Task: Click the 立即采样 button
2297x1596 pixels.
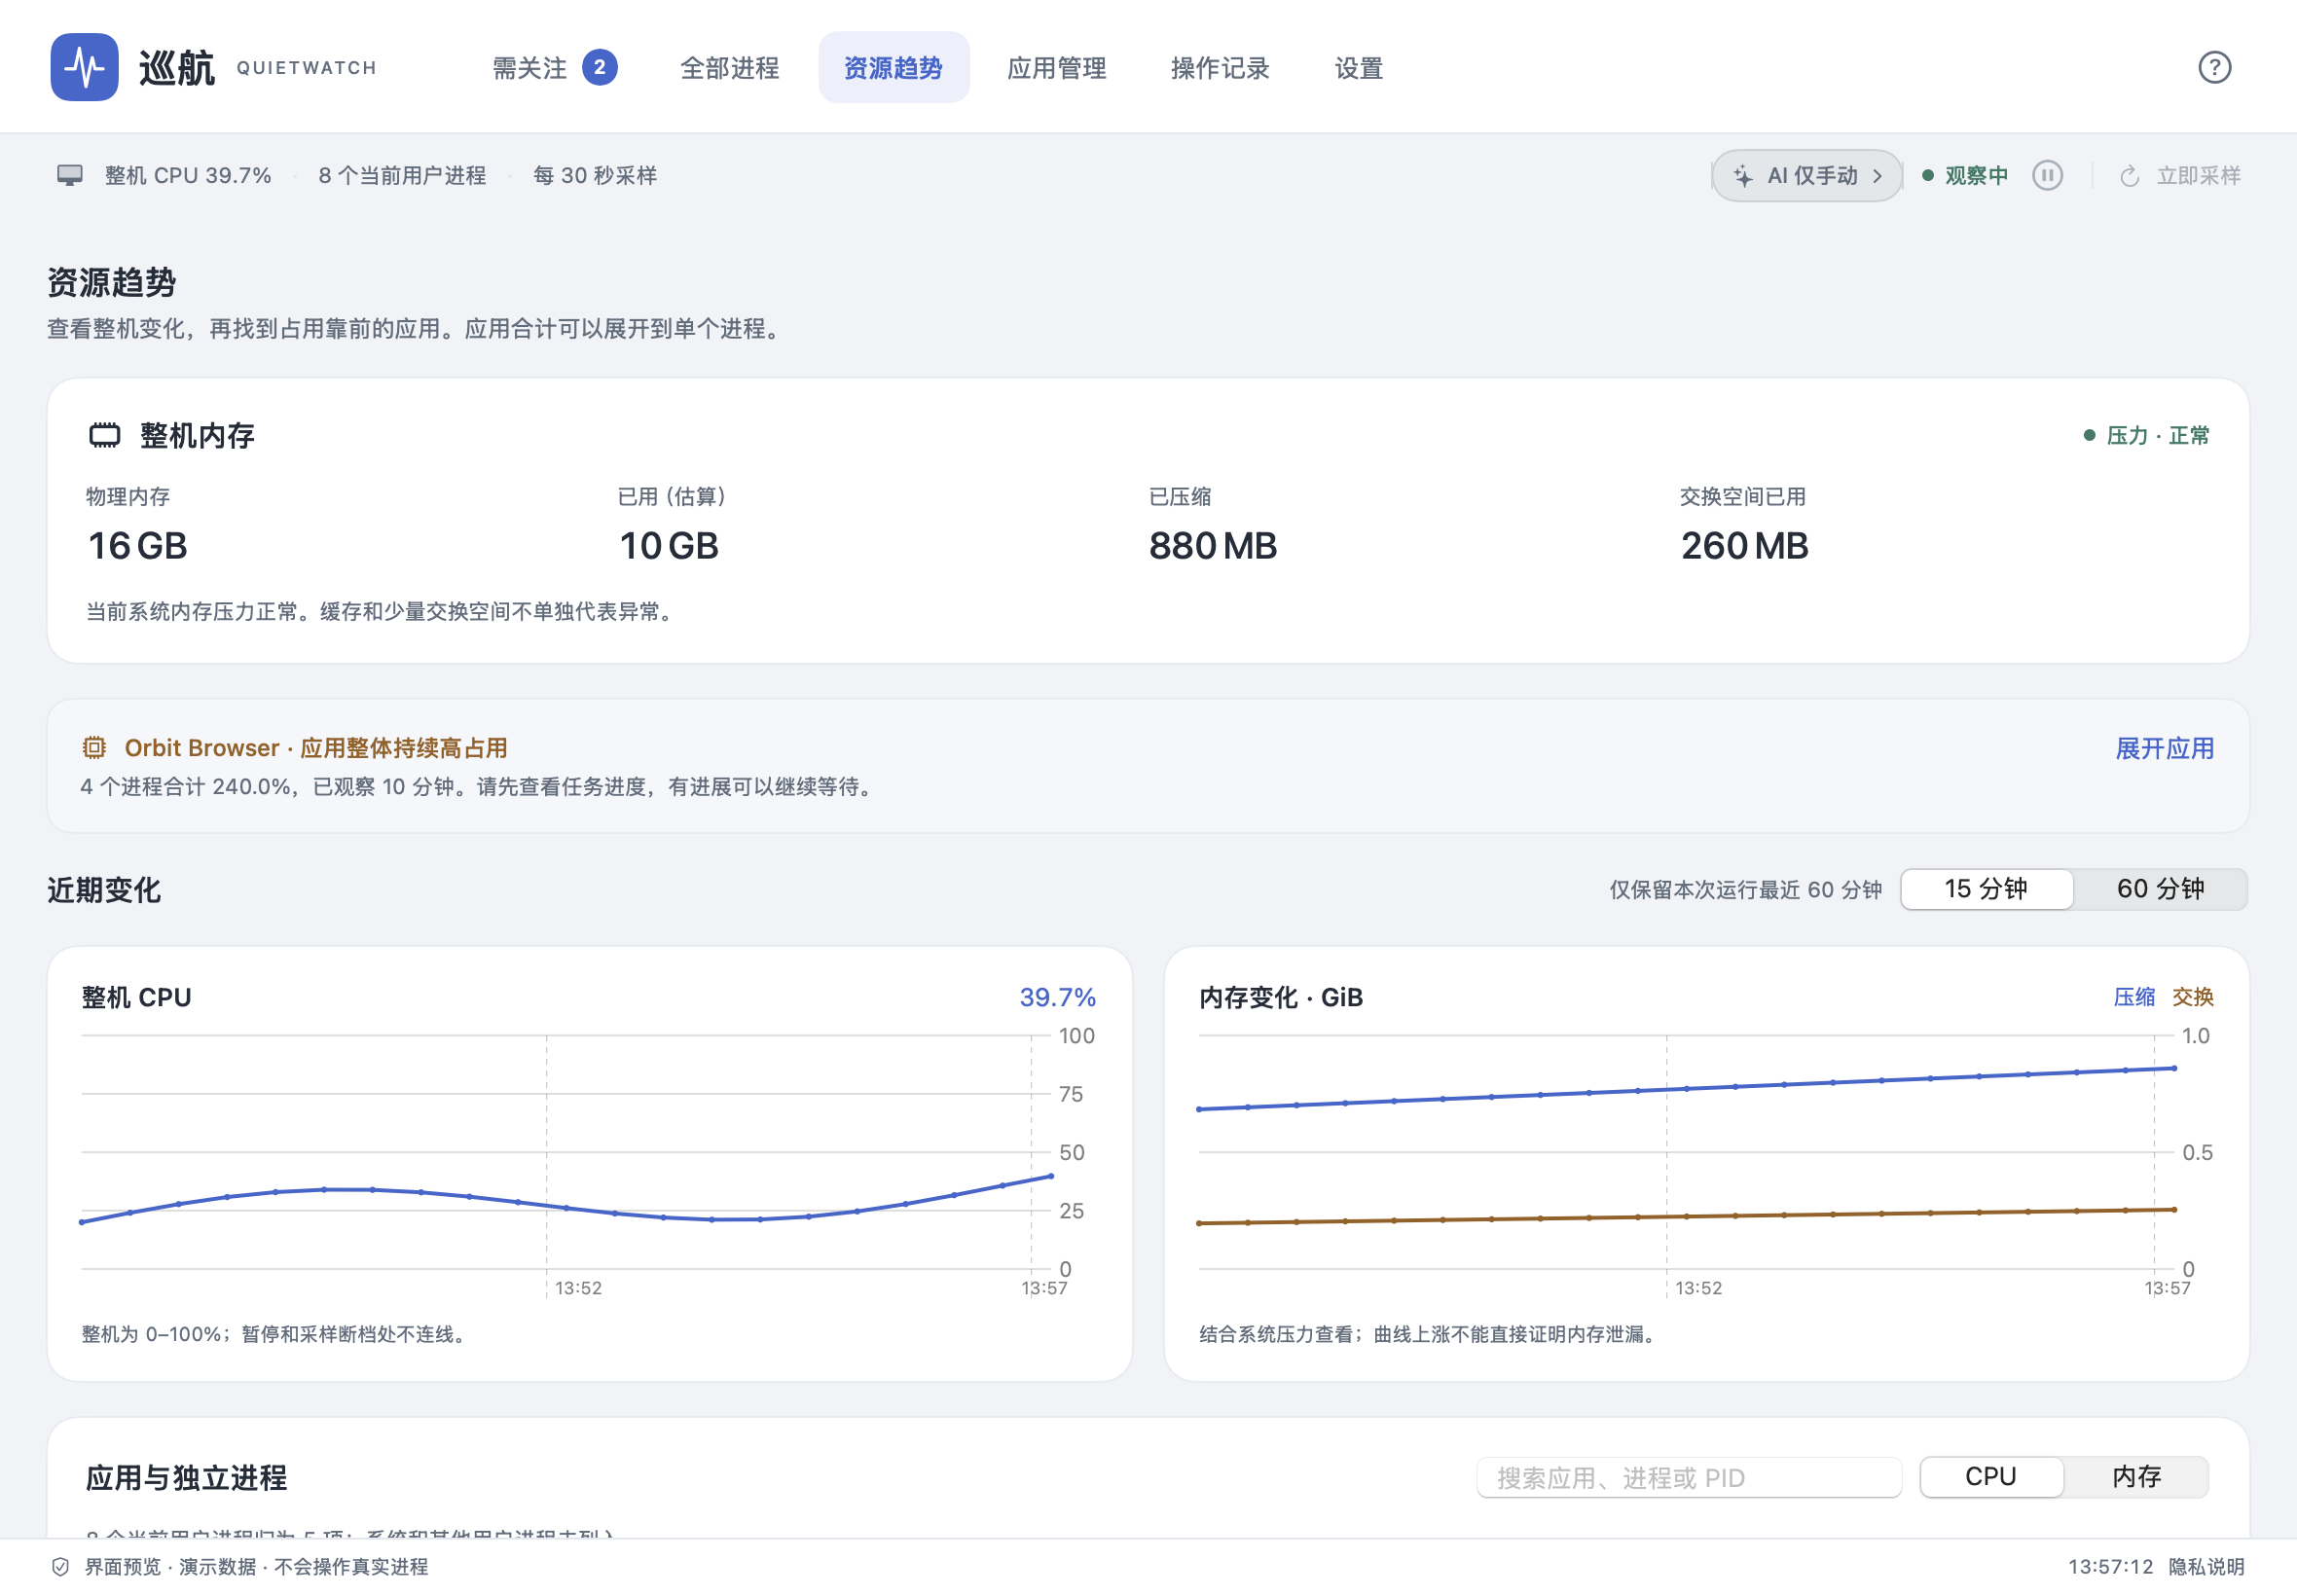Action: coord(2179,176)
